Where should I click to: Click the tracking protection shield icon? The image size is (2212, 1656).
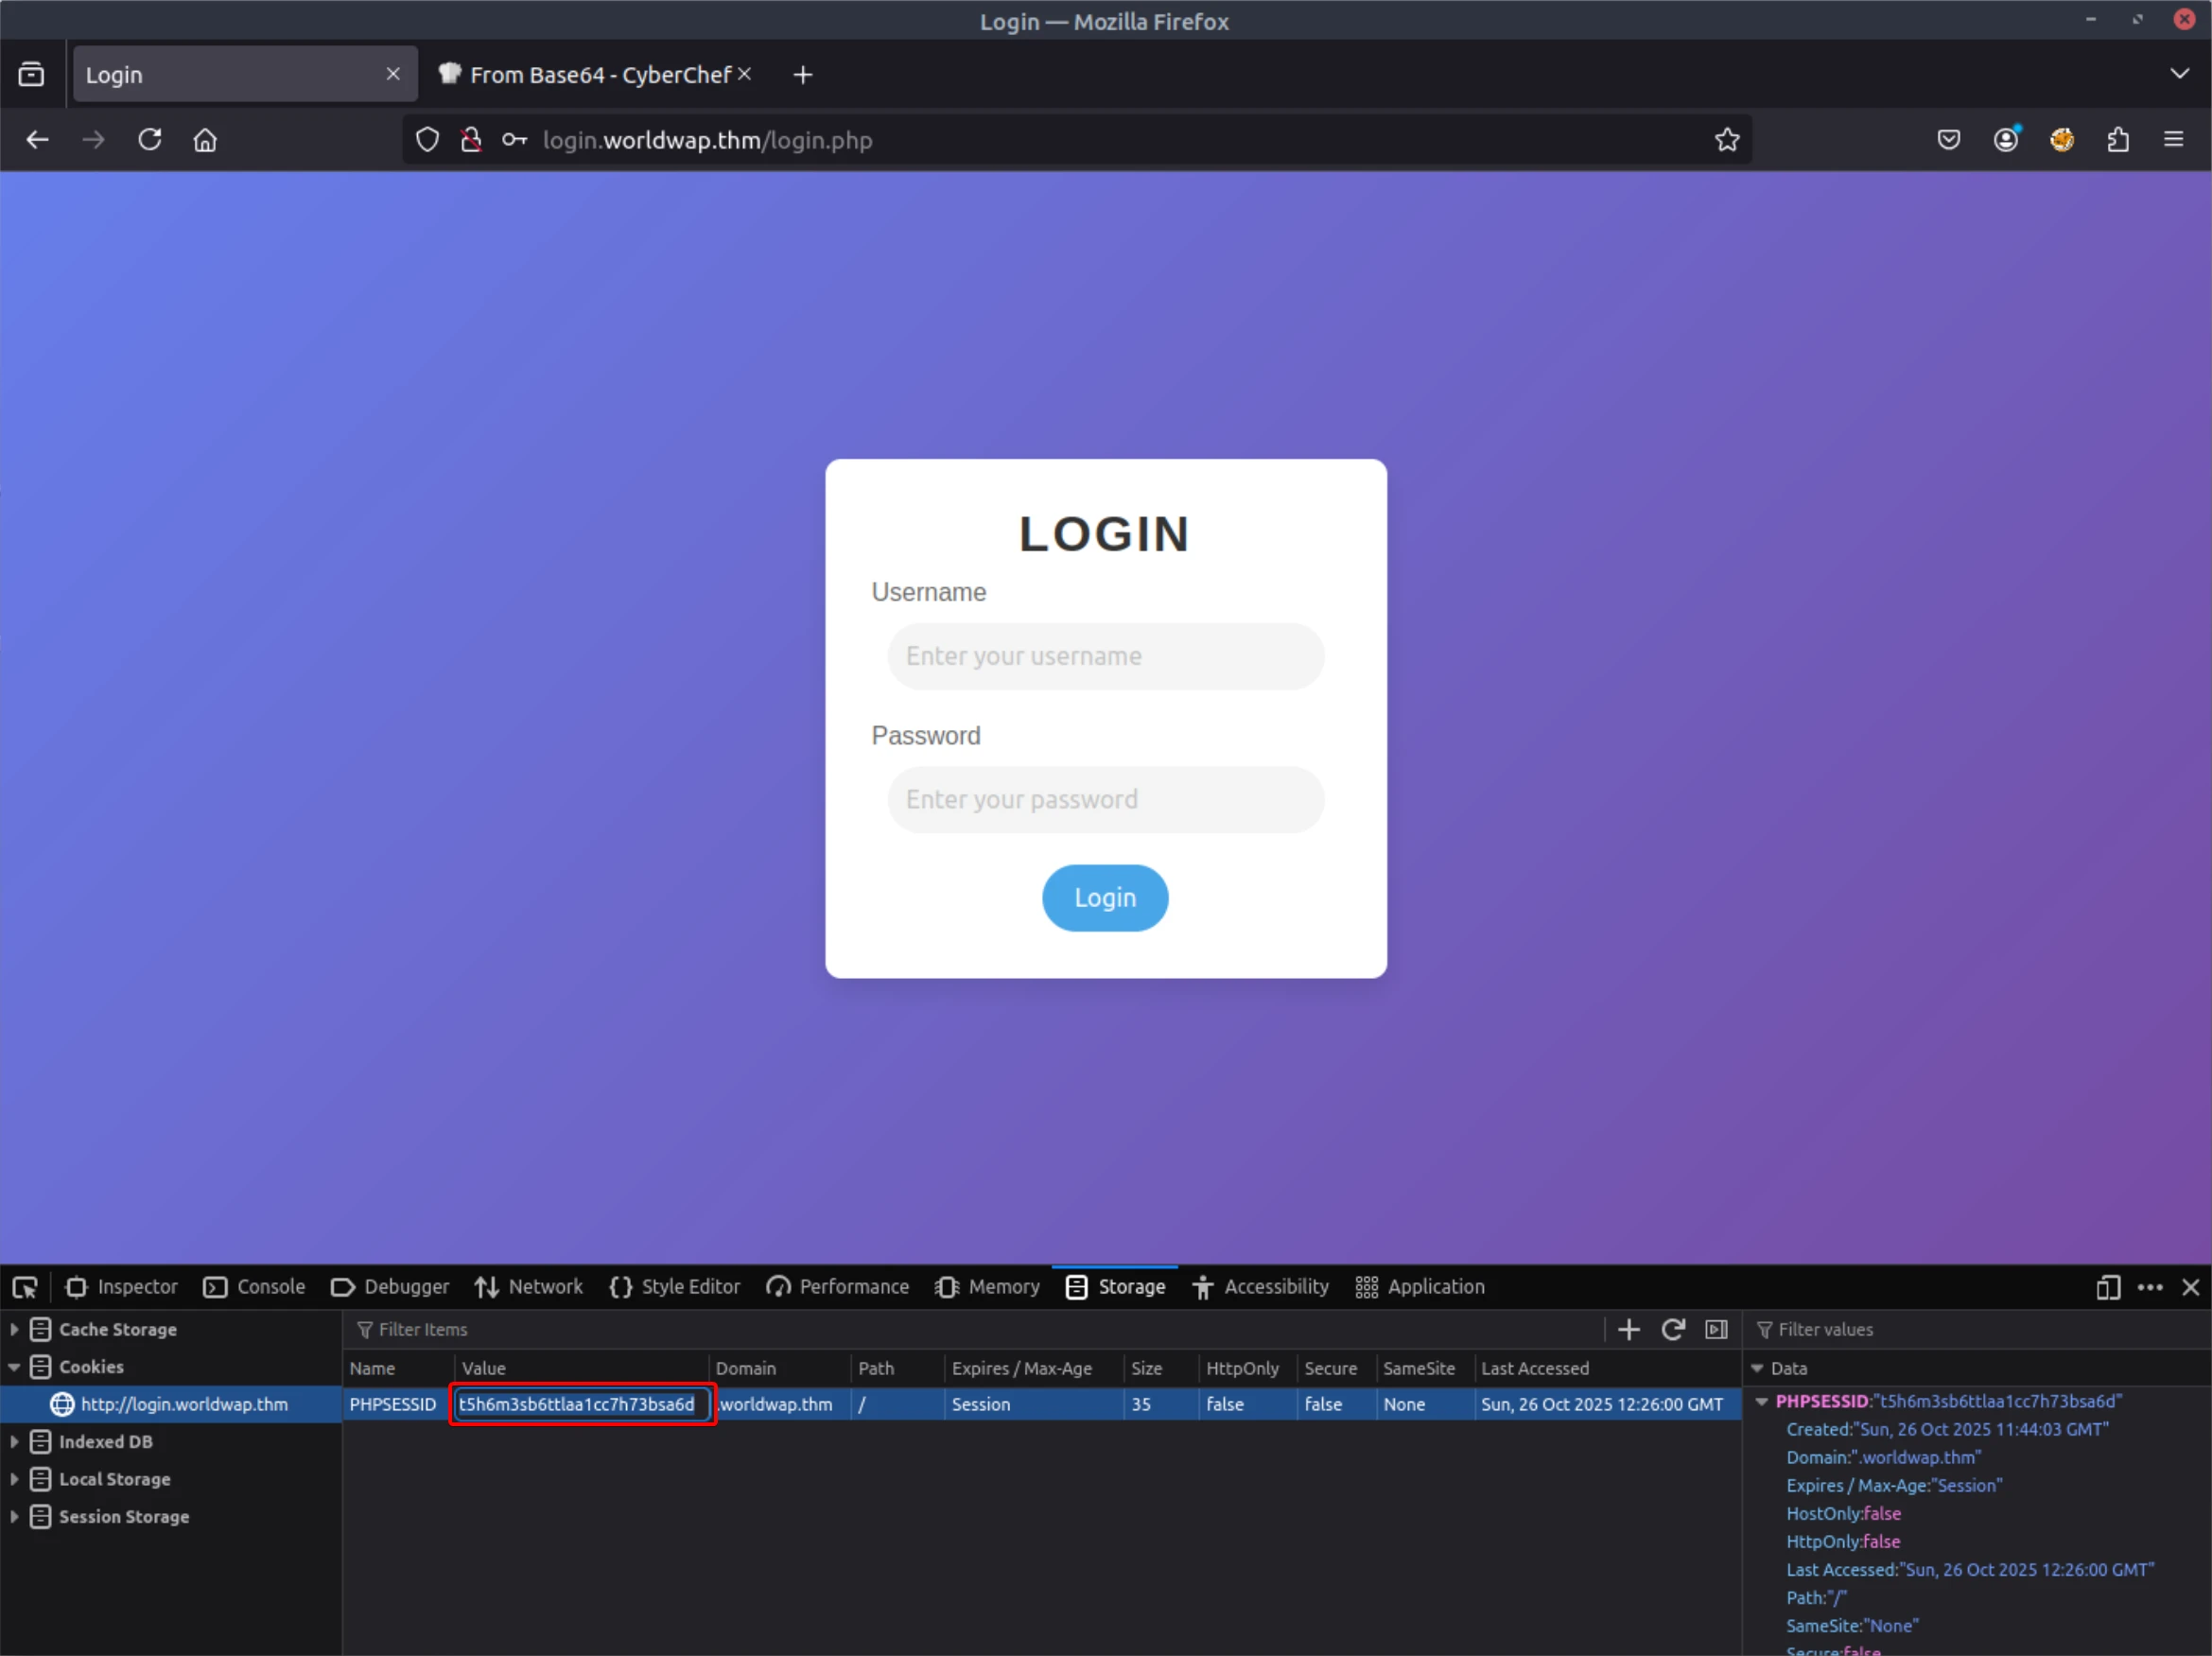pyautogui.click(x=427, y=140)
